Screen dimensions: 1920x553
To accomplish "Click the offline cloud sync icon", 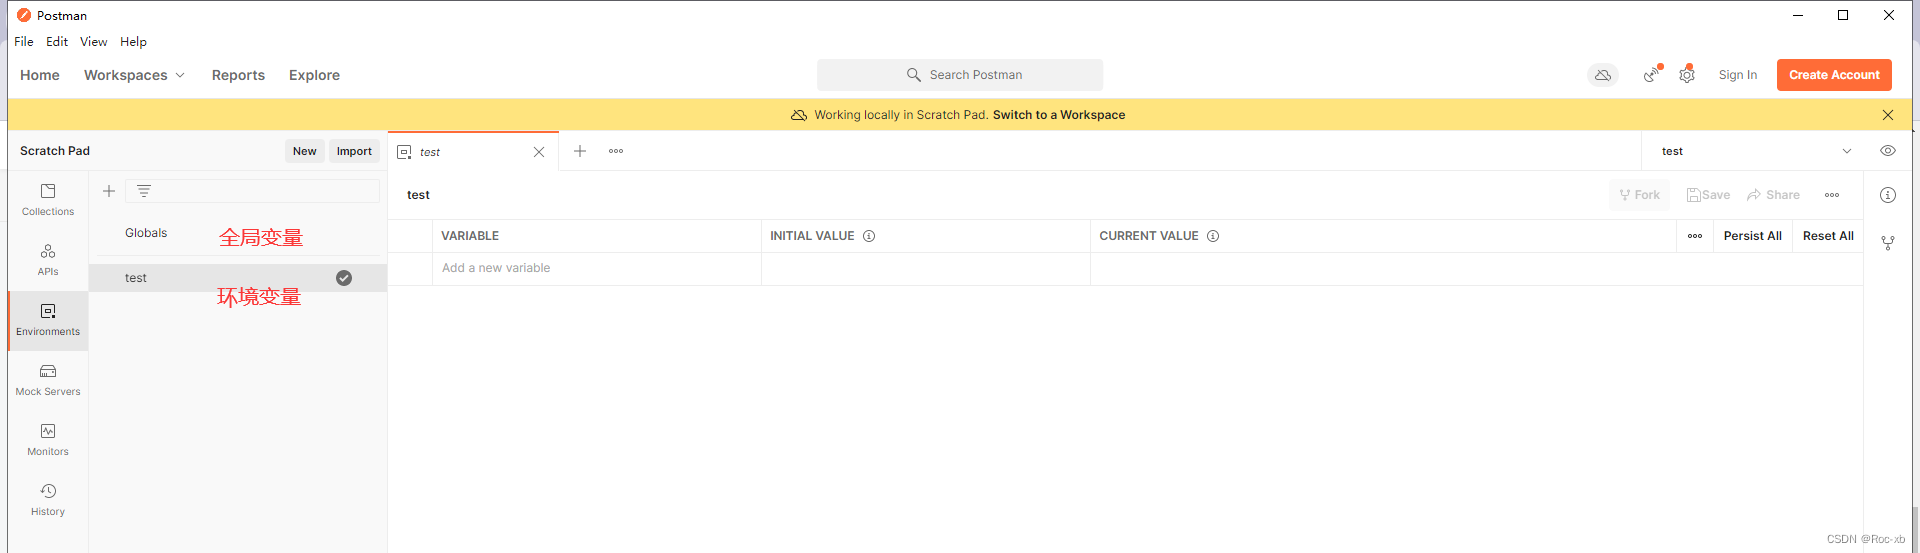I will (1603, 75).
